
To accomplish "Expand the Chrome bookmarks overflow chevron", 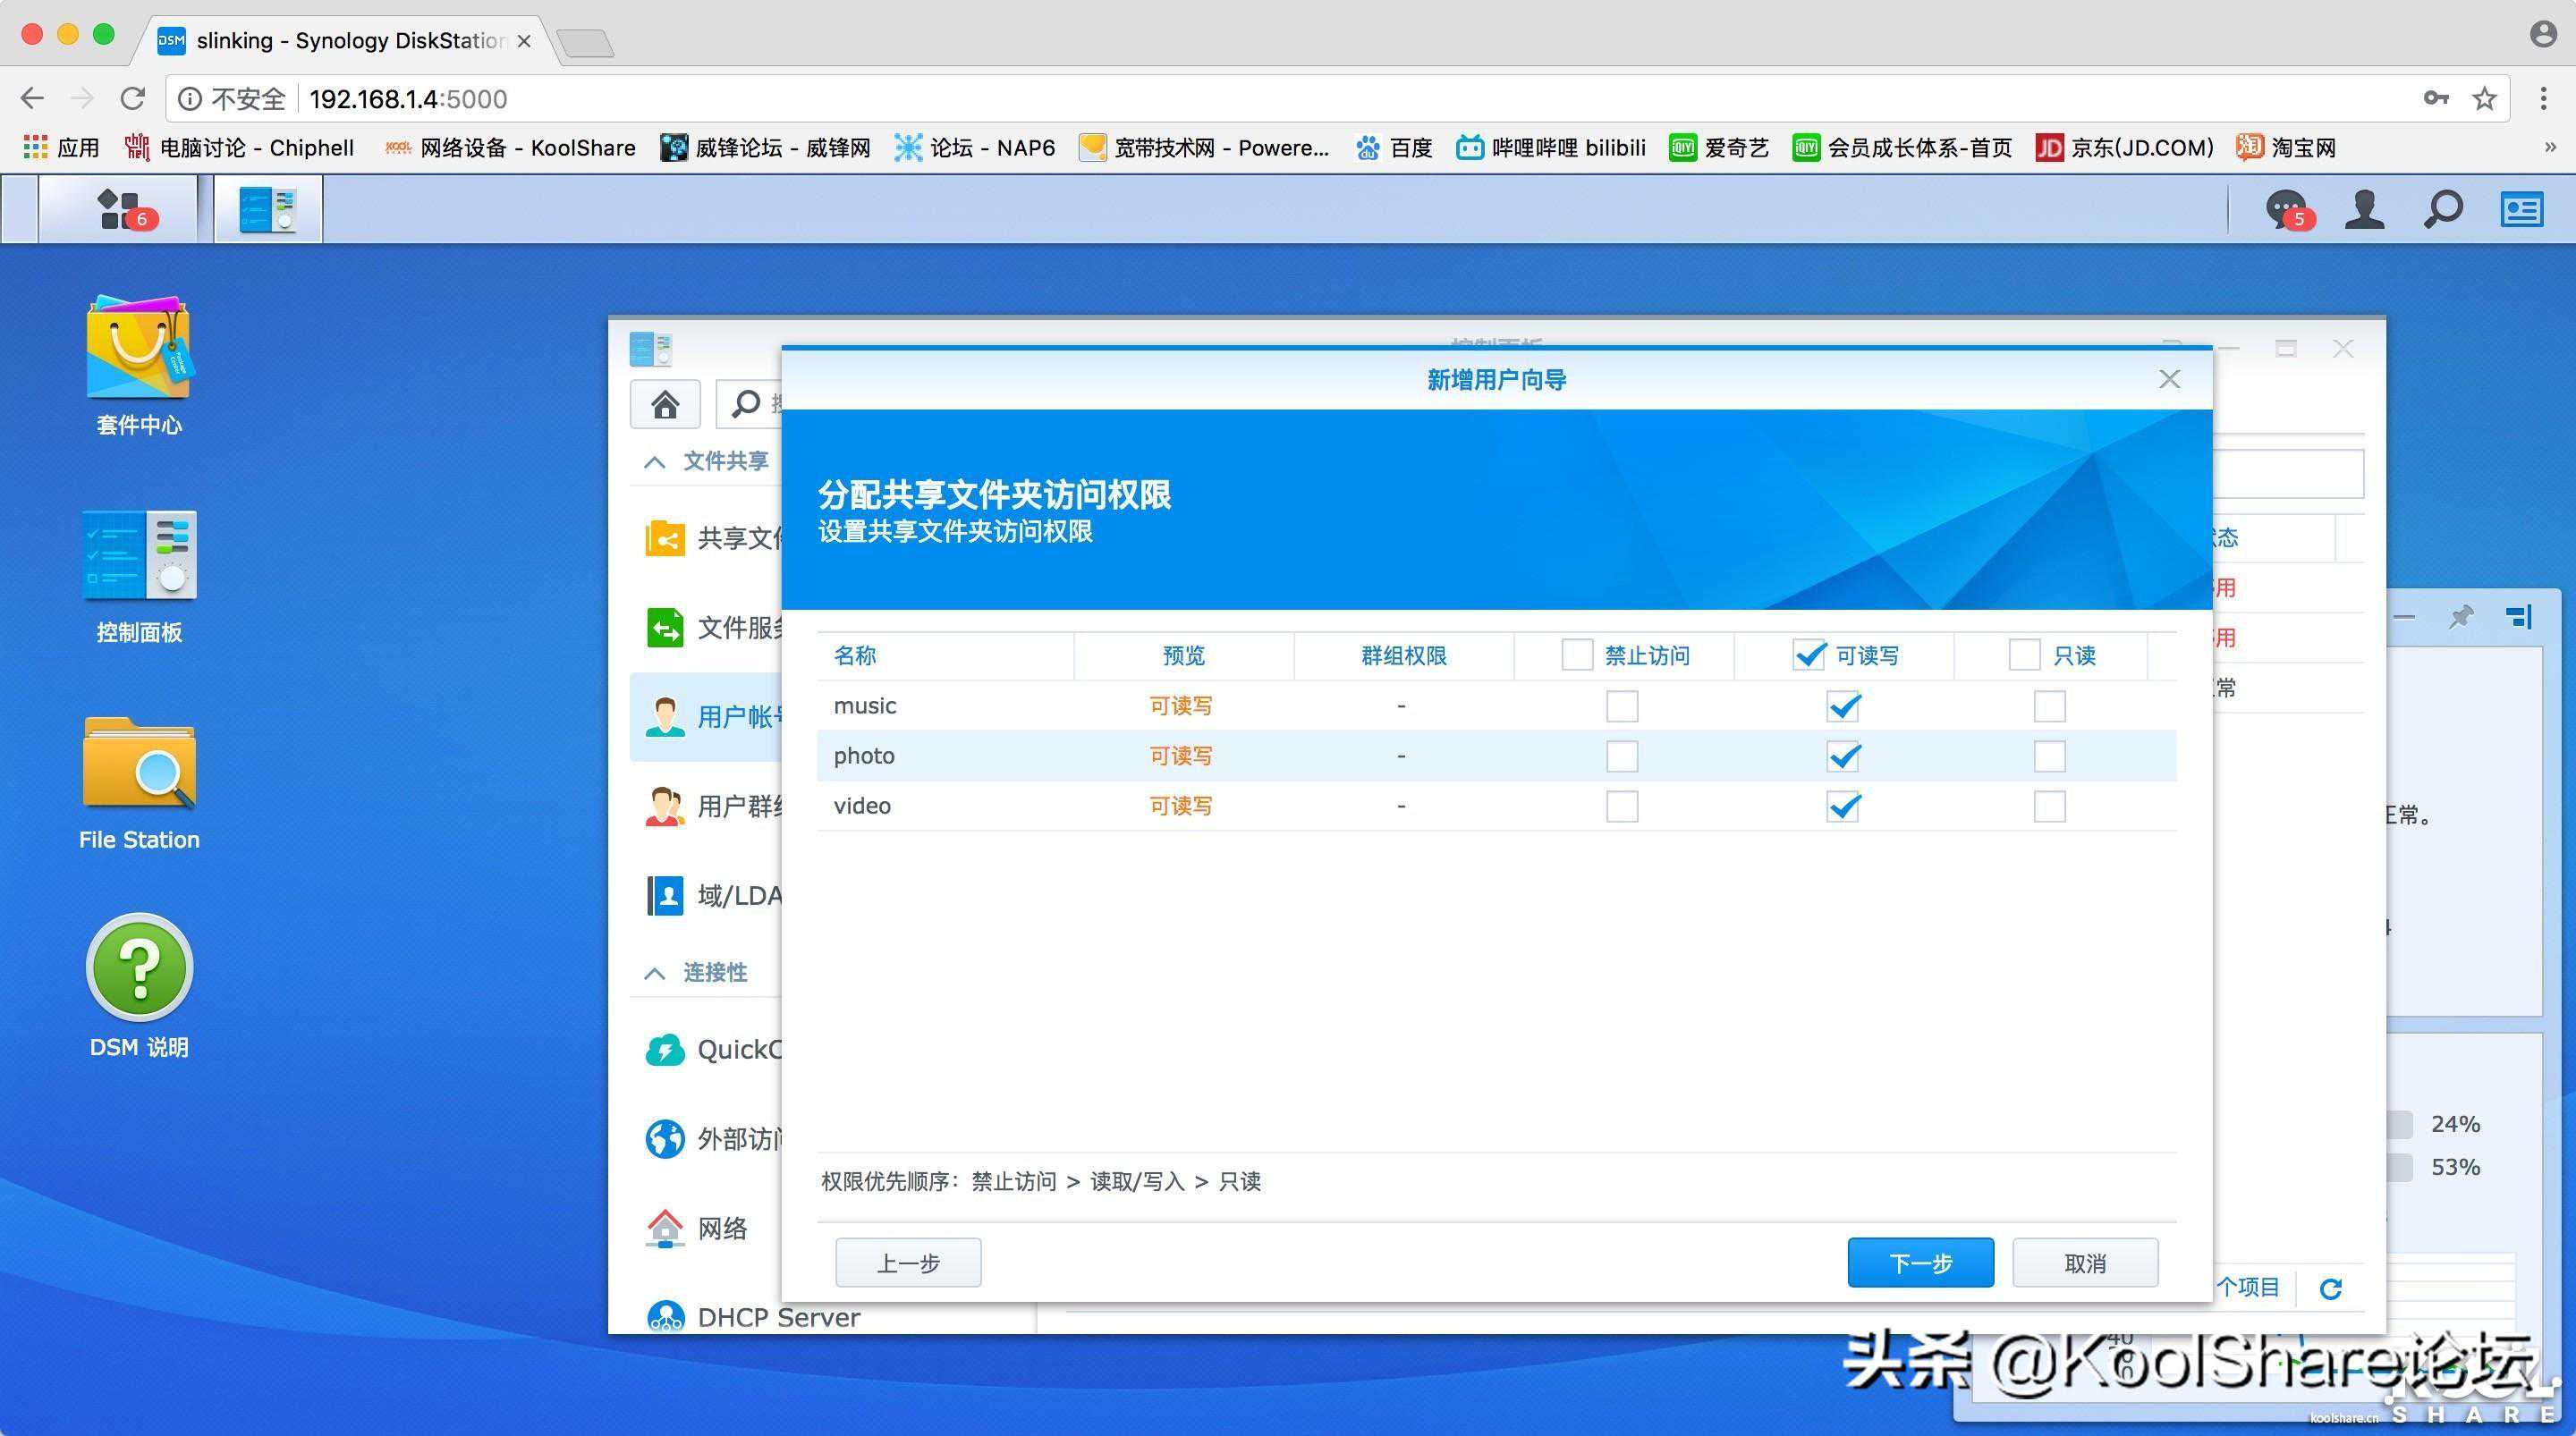I will pos(2550,148).
